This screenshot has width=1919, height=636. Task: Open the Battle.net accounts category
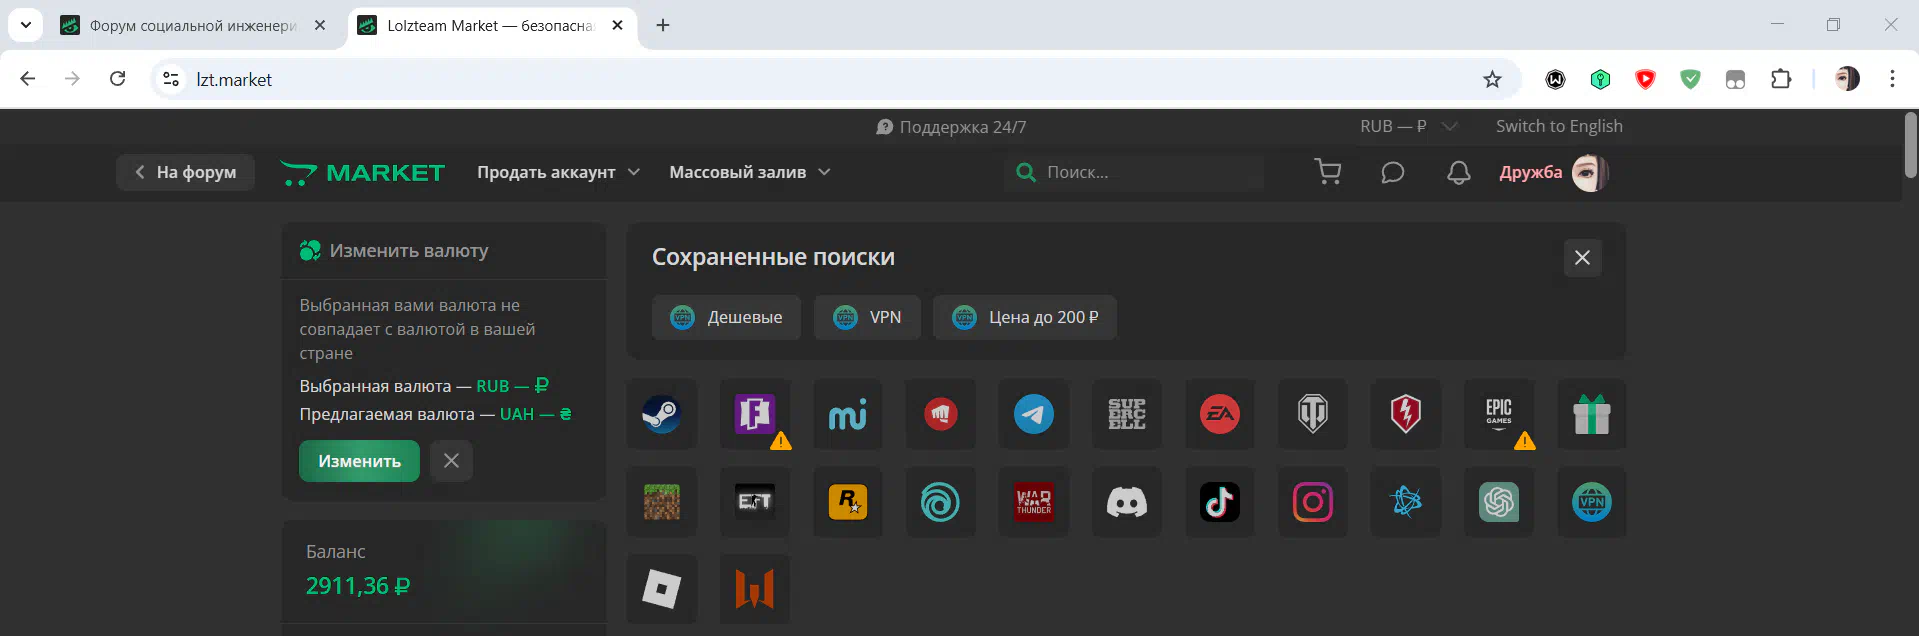(1406, 502)
